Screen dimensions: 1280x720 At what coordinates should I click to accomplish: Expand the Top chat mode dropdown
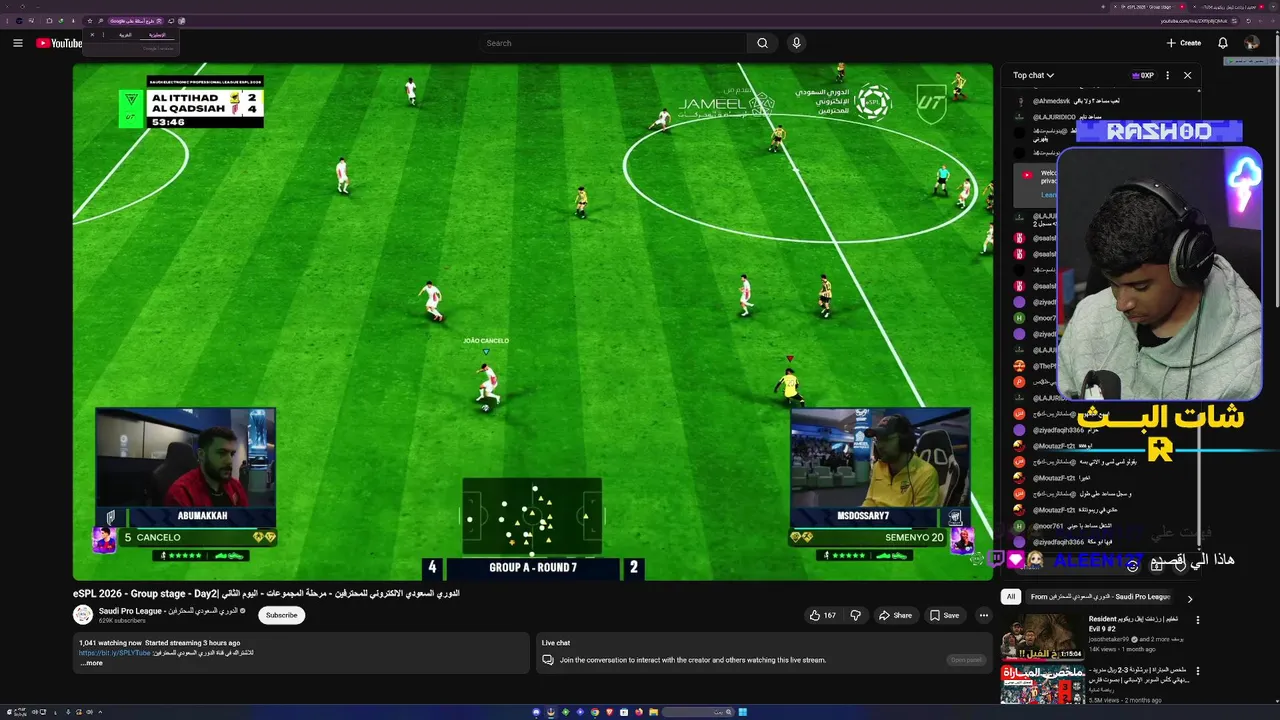(x=1033, y=75)
